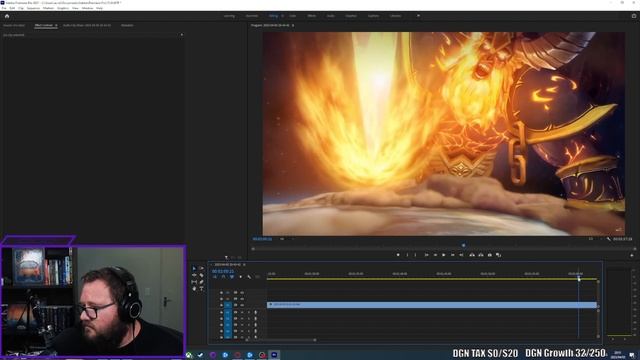The image size is (640, 360).
Task: Select the Type tool
Action: coord(201,289)
